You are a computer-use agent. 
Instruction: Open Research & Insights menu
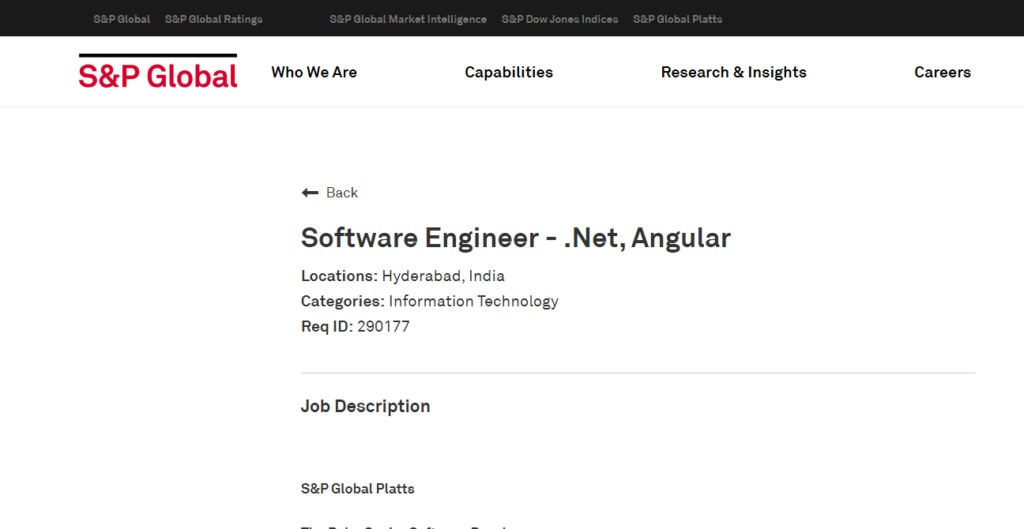click(733, 72)
